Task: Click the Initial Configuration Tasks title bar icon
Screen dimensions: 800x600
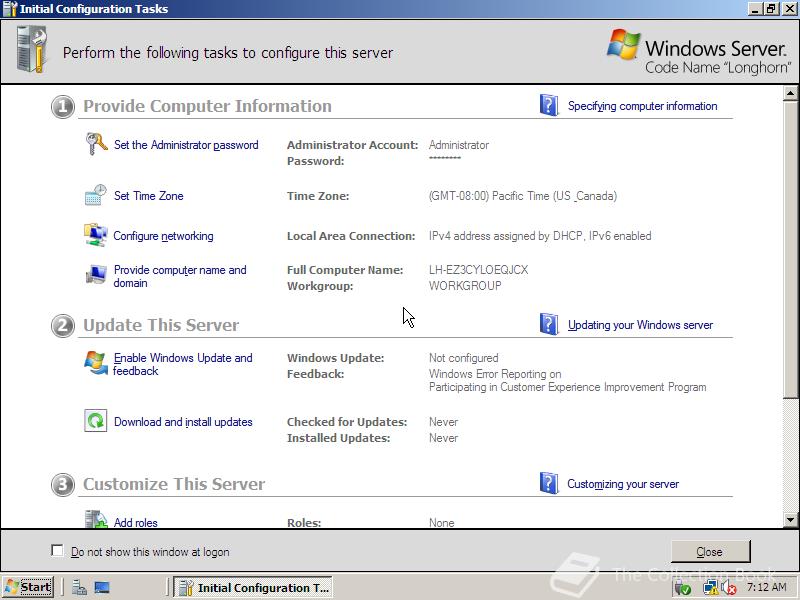Action: tap(10, 9)
